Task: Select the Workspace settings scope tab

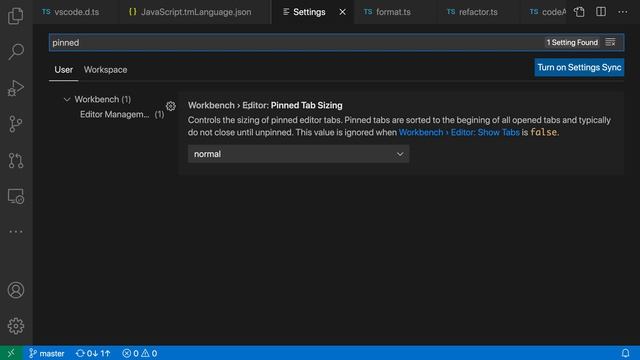Action: point(105,70)
